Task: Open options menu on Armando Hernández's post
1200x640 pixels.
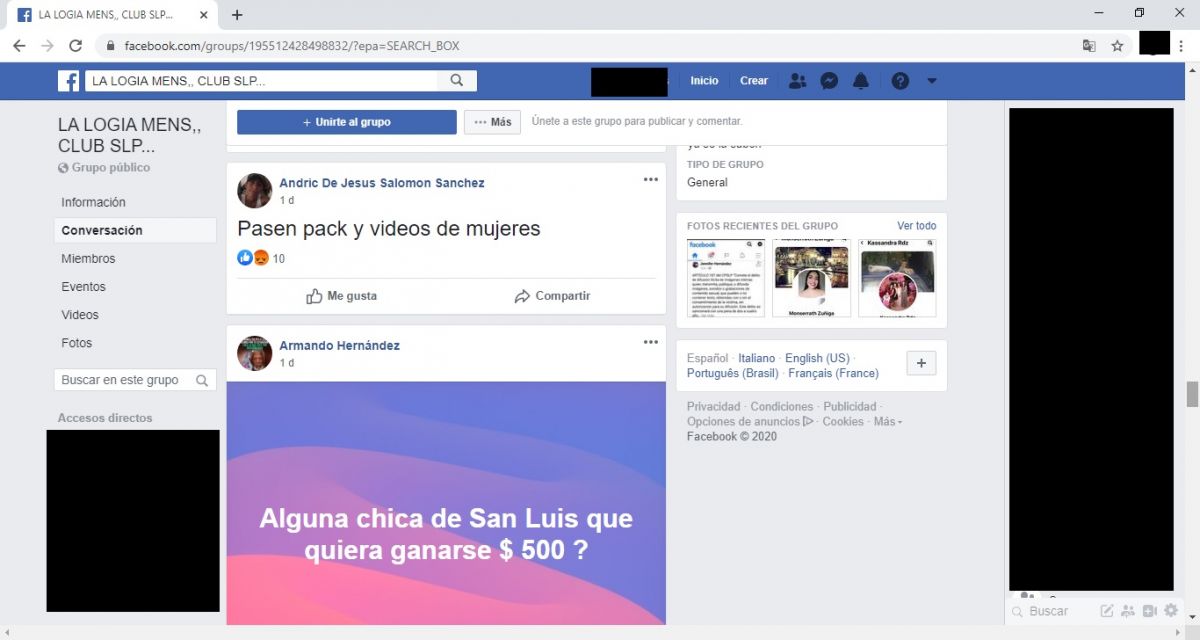Action: pyautogui.click(x=651, y=342)
